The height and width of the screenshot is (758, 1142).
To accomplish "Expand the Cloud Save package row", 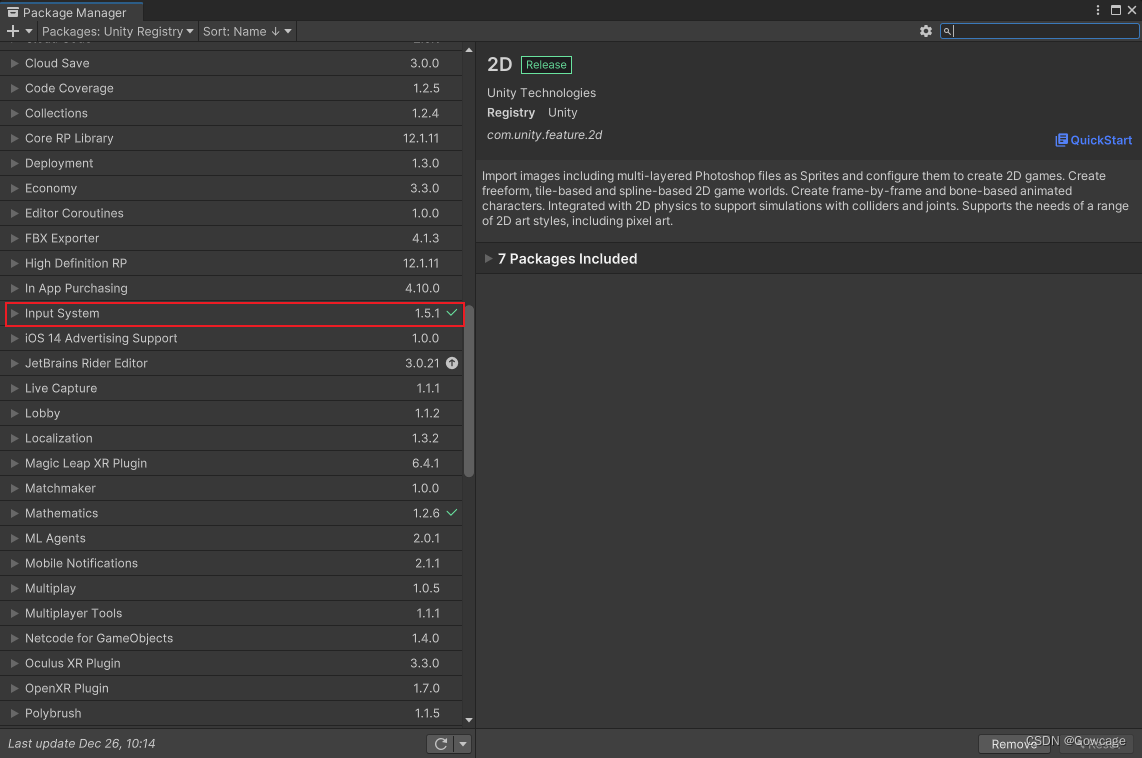I will [14, 63].
